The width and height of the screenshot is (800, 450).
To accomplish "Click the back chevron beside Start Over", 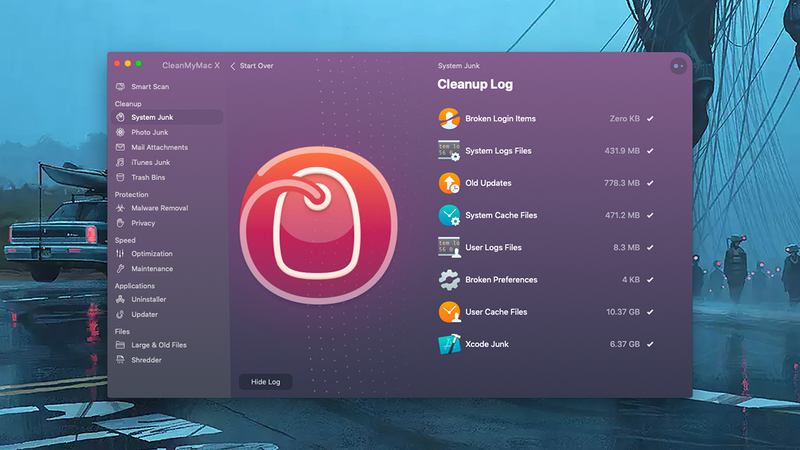I will point(233,66).
